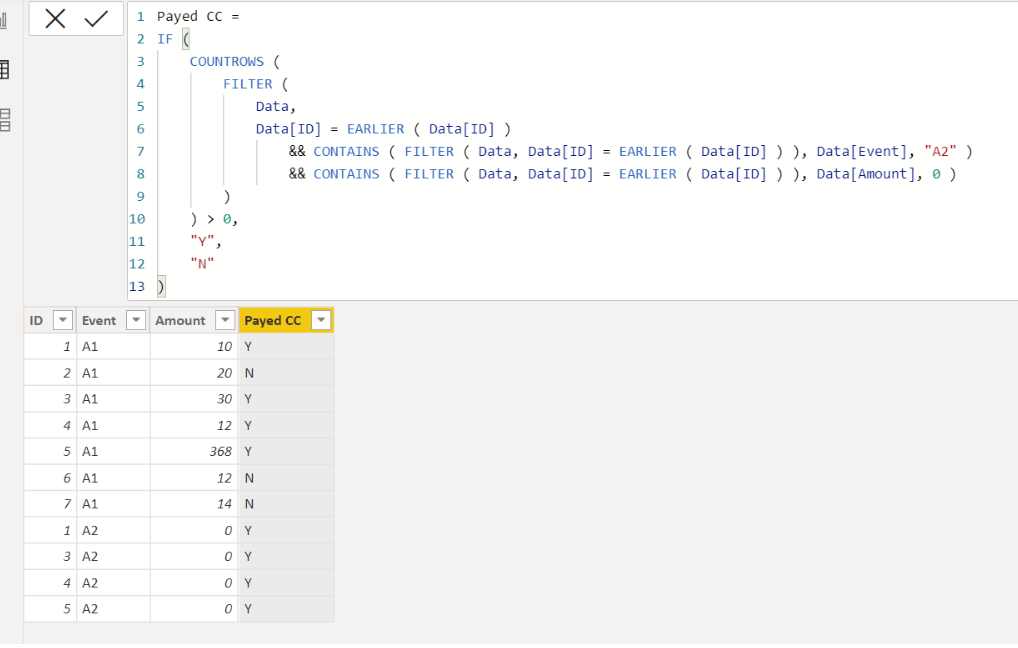This screenshot has height=648, width=1018.
Task: Click line number 13 in editor gutter
Action: tap(137, 286)
